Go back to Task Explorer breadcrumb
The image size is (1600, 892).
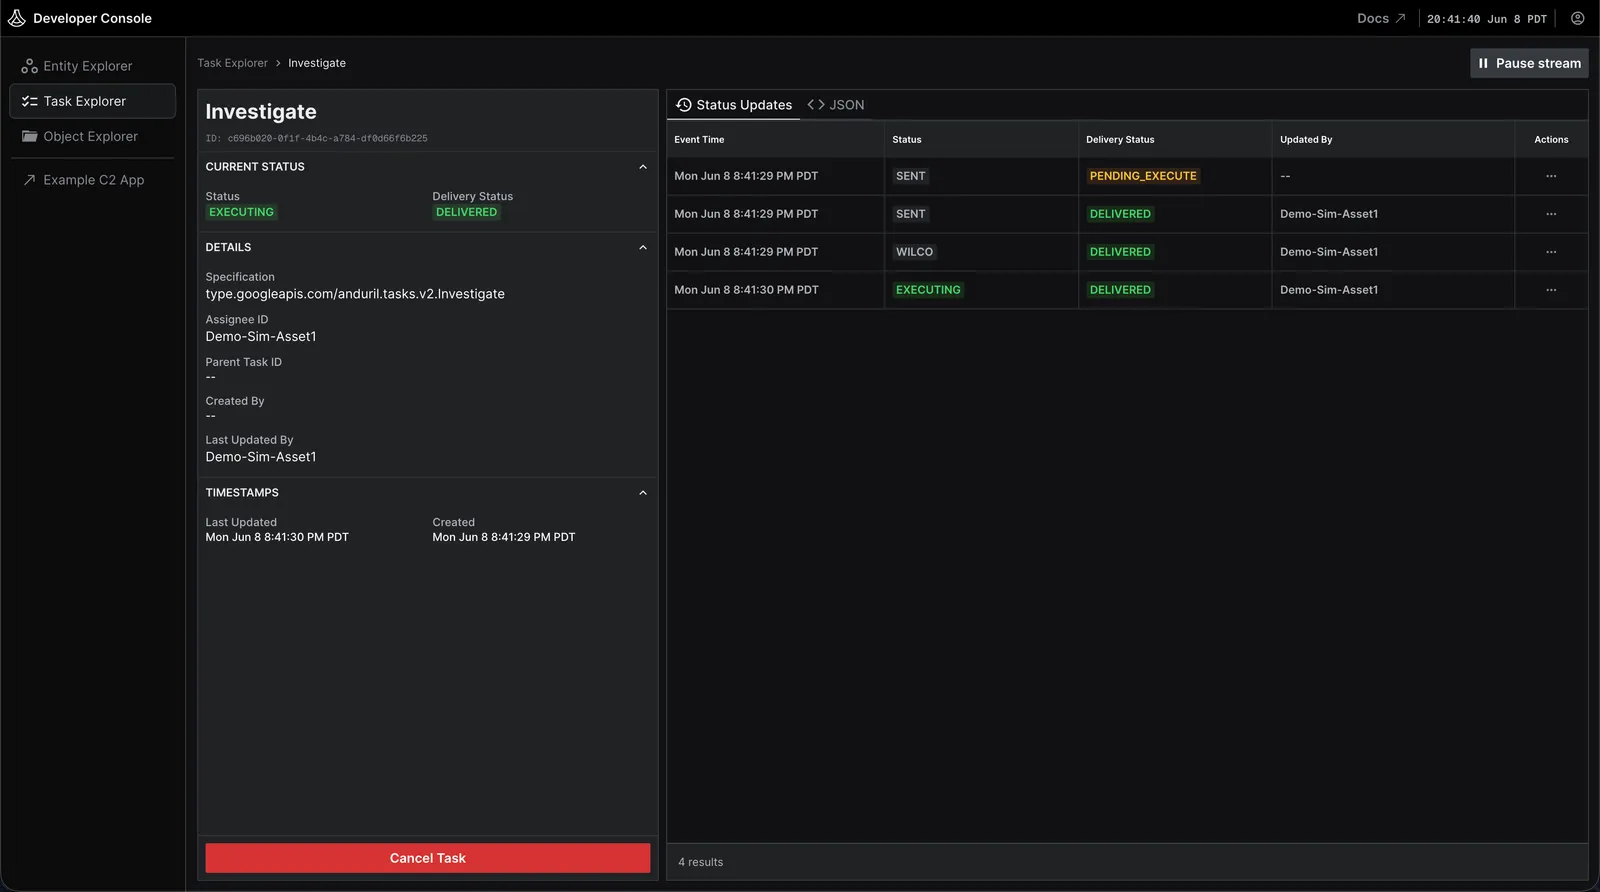click(233, 63)
